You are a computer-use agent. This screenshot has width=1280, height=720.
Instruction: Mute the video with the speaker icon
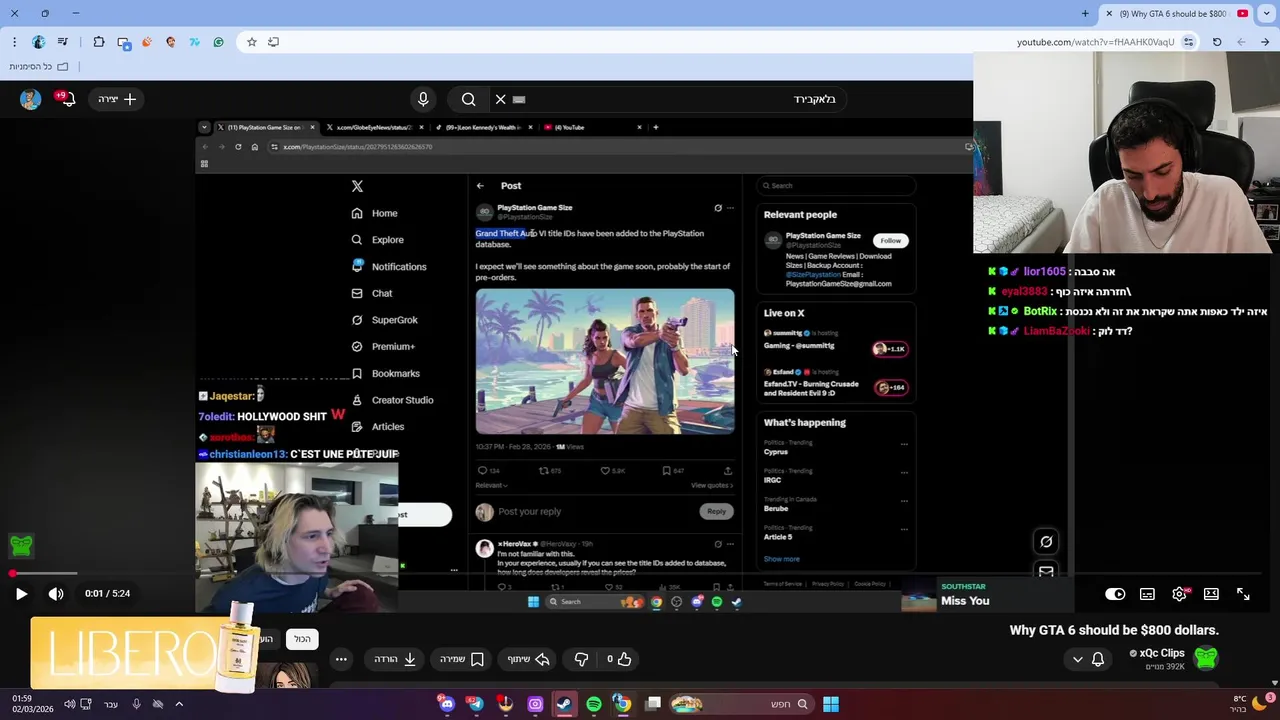(x=56, y=593)
